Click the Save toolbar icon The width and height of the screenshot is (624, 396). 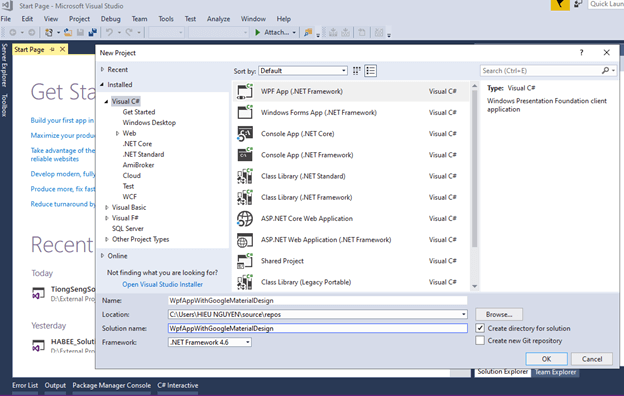80,33
